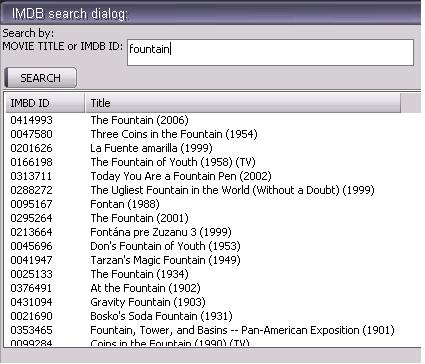The width and height of the screenshot is (425, 364).
Task: Click IMDB ID 0376491
Action: coord(31,288)
